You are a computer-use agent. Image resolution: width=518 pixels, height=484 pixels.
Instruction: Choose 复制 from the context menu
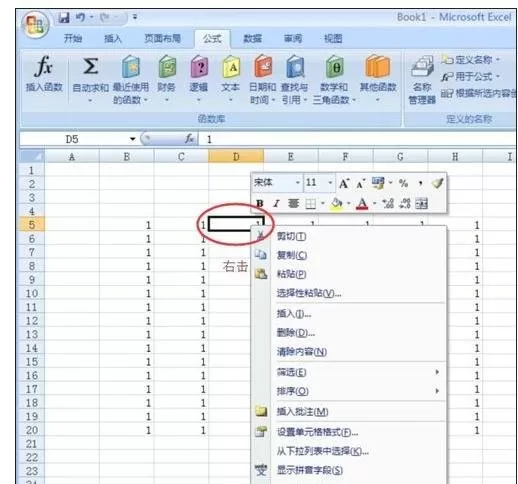[292, 255]
